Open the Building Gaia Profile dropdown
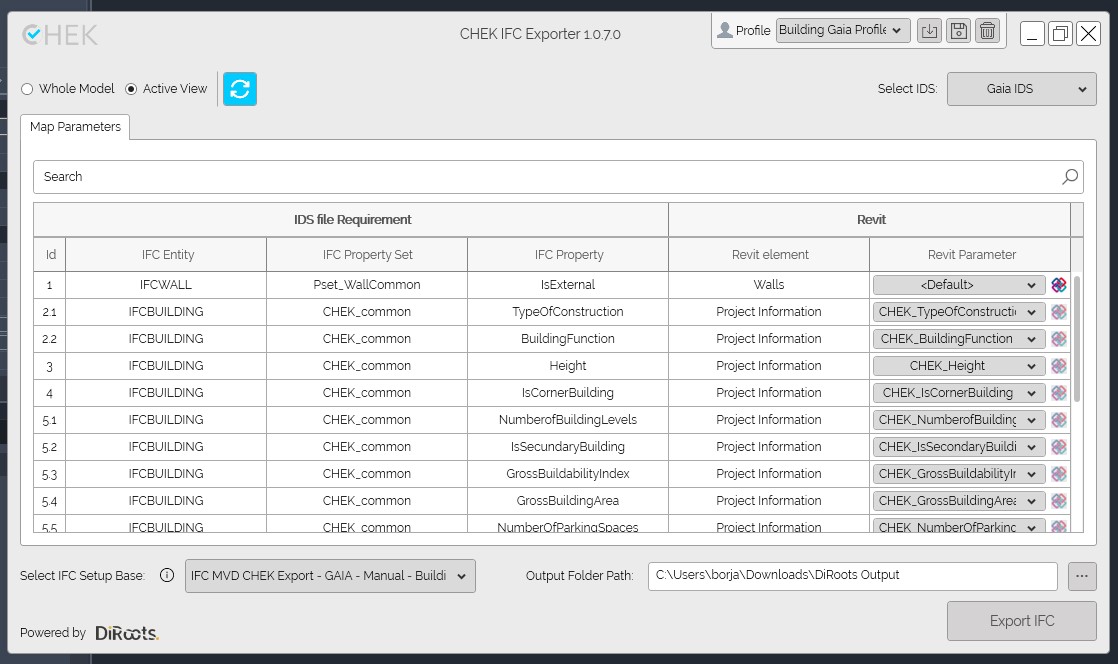The image size is (1118, 664). click(x=842, y=31)
